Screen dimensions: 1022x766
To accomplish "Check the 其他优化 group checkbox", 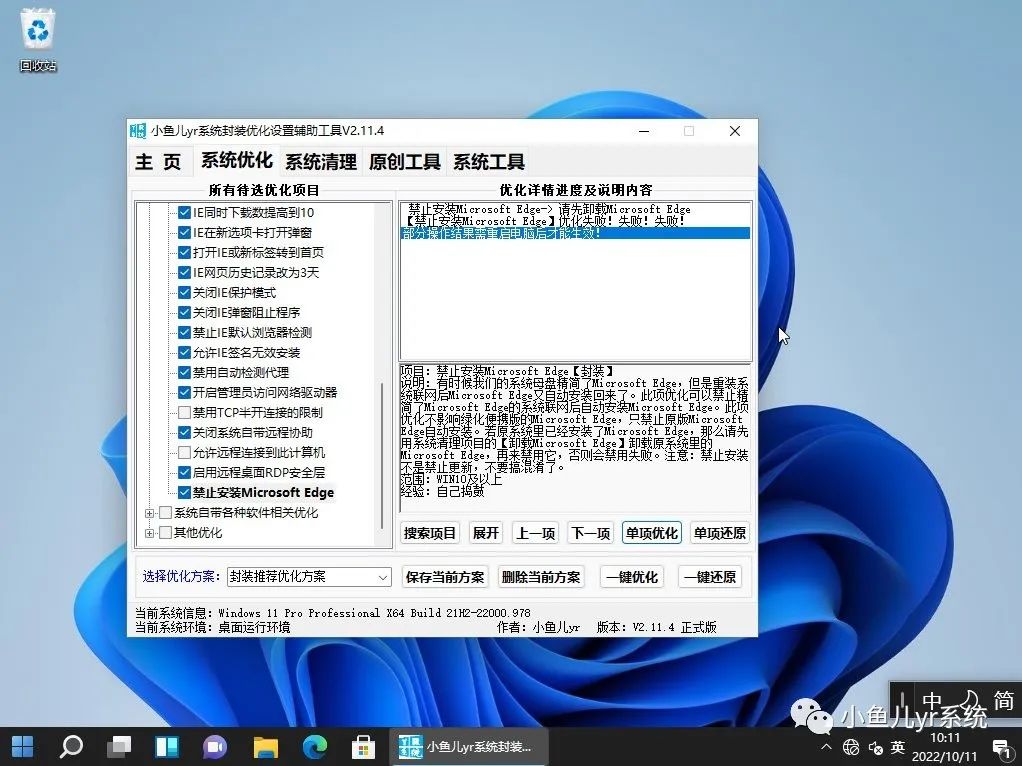I will coord(166,533).
